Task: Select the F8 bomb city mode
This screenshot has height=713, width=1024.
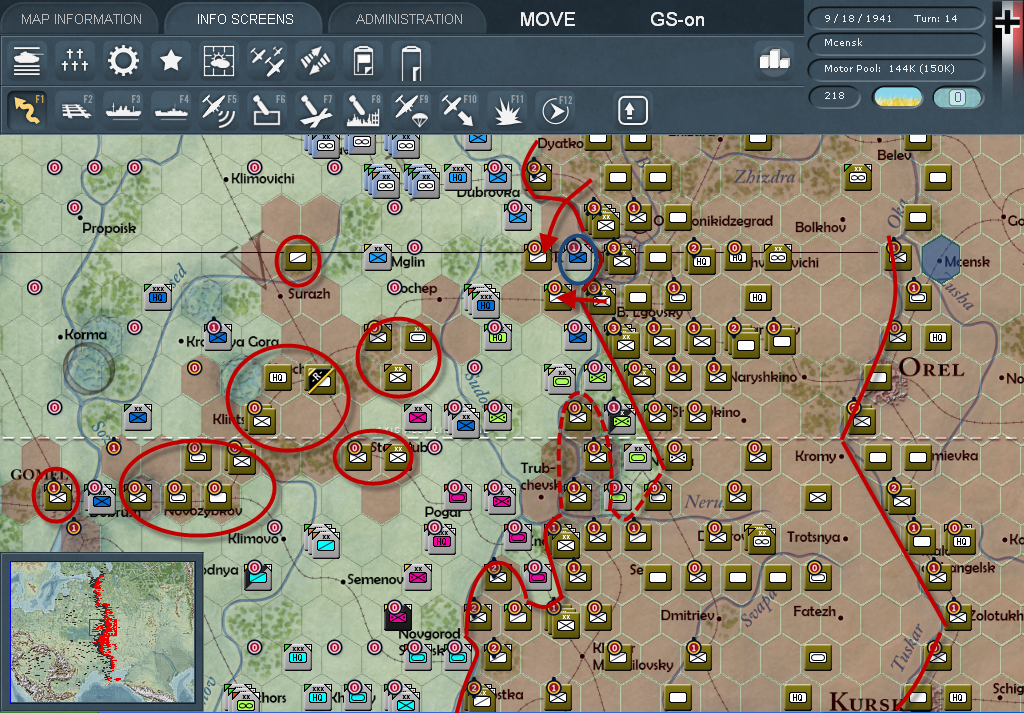Action: (363, 108)
